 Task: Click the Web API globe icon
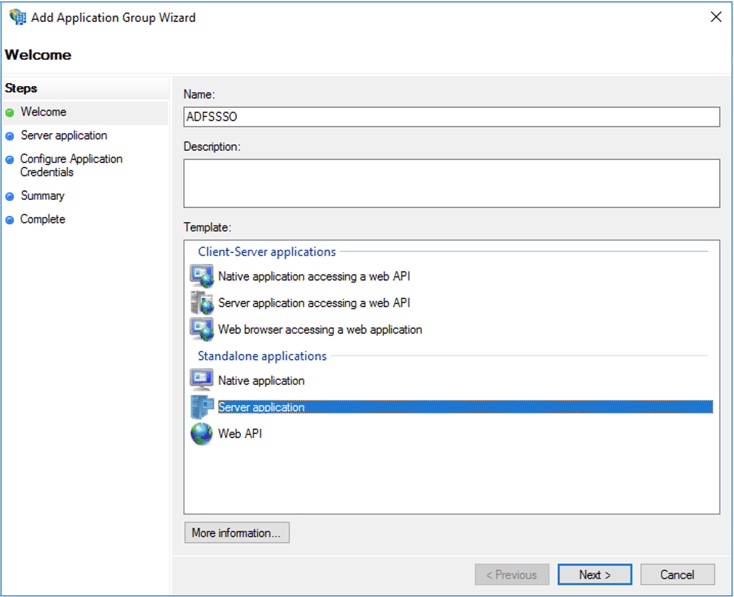pos(201,434)
